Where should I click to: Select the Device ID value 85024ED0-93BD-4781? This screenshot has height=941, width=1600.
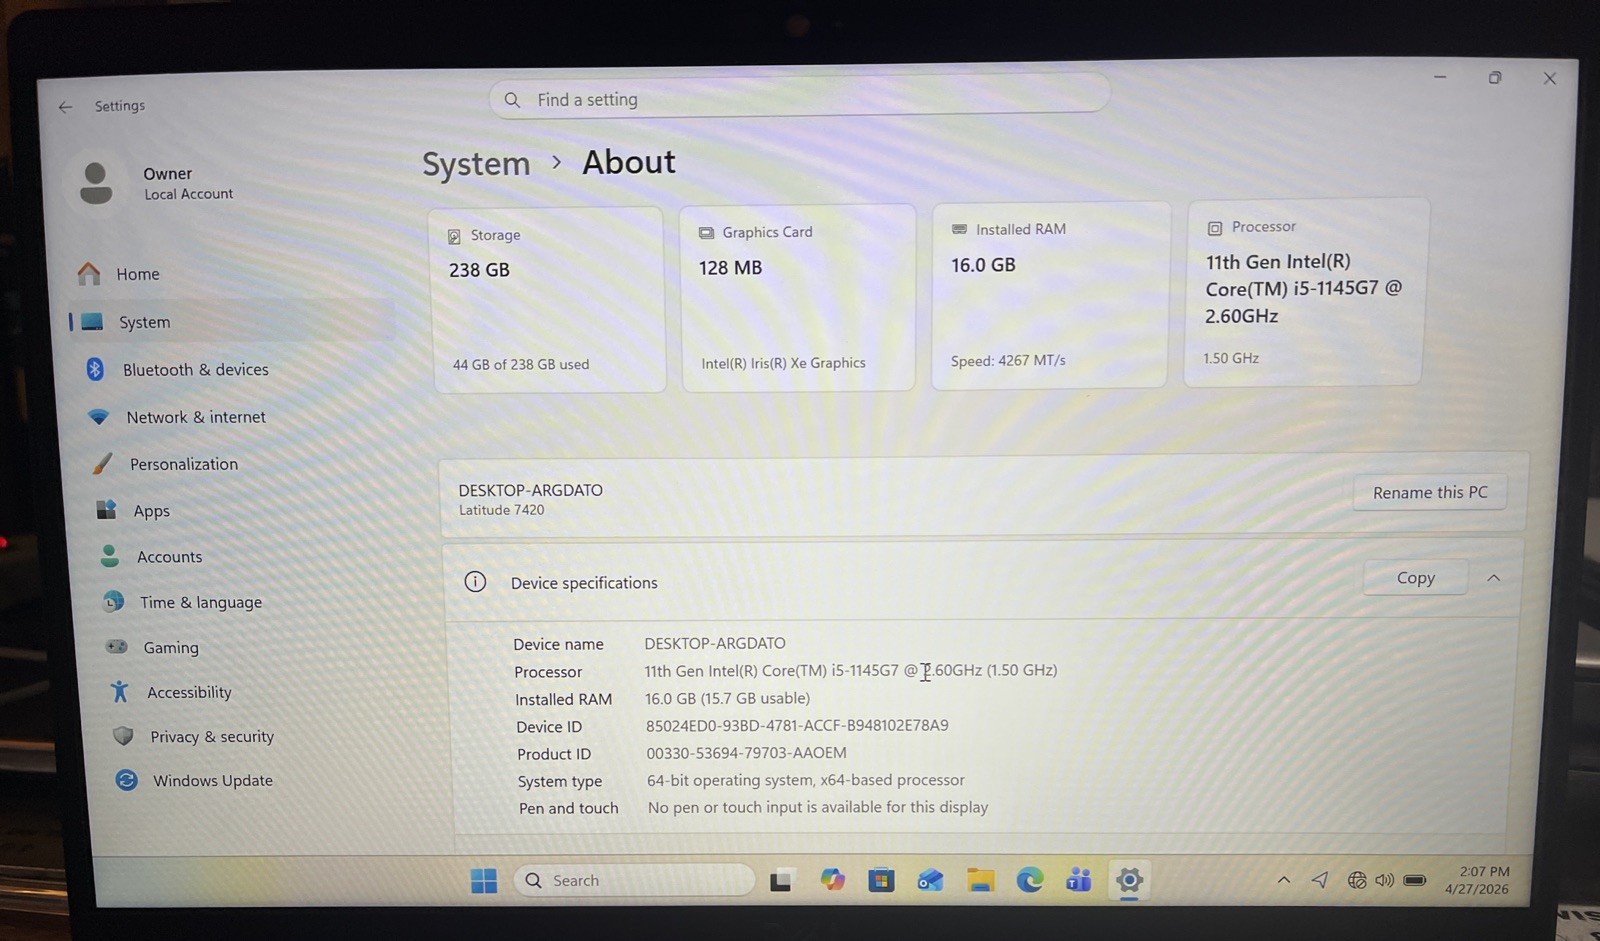(797, 725)
